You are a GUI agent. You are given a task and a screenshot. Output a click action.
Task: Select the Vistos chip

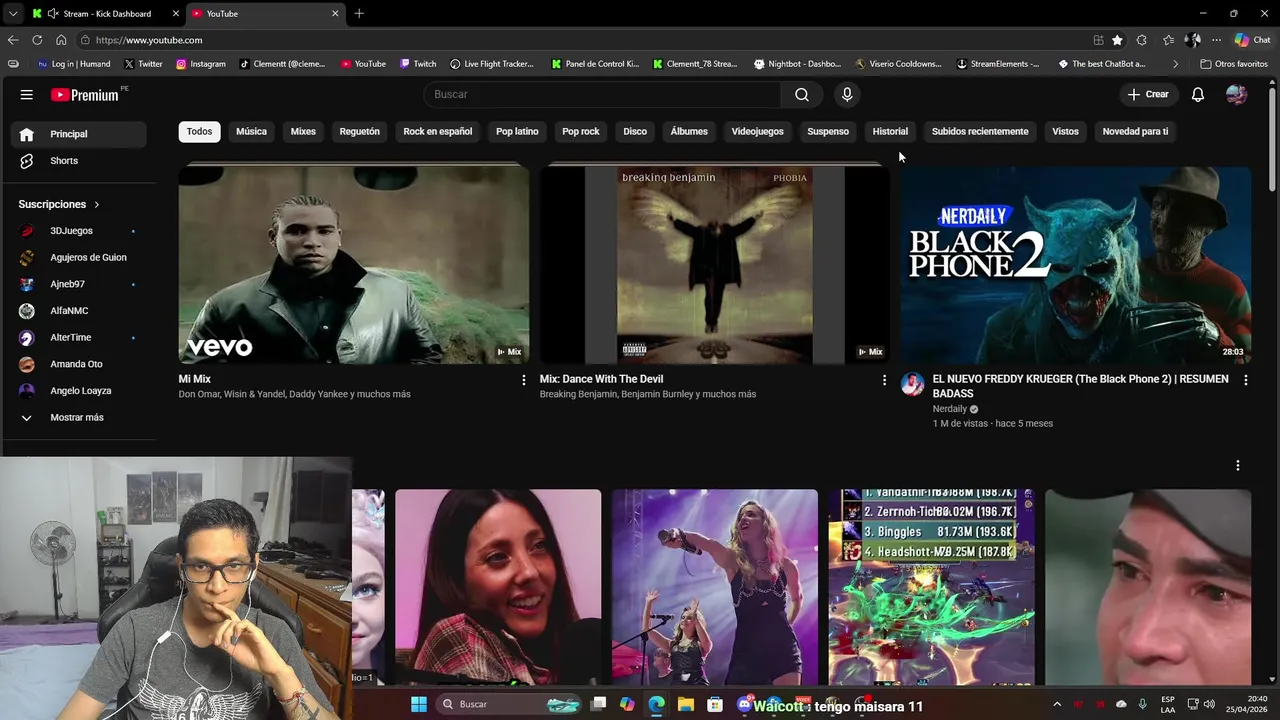tap(1065, 131)
